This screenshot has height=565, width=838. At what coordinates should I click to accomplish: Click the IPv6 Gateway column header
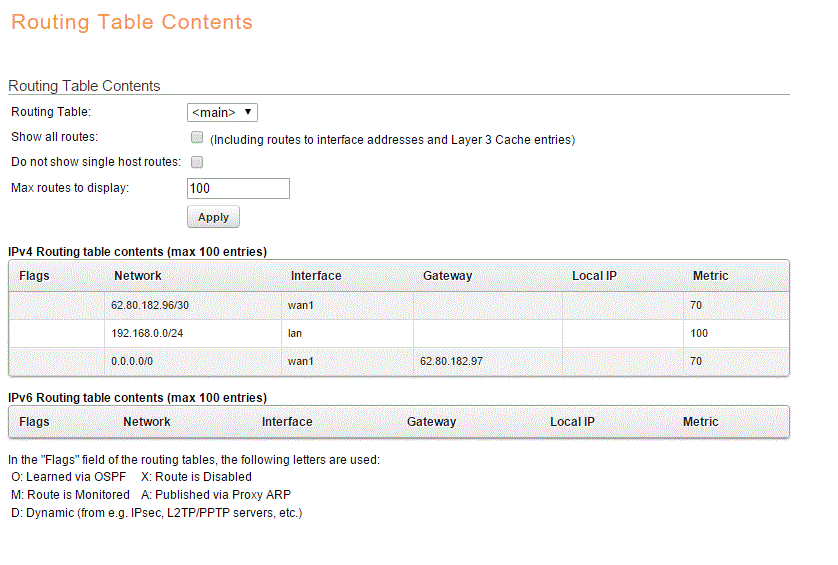tap(431, 422)
